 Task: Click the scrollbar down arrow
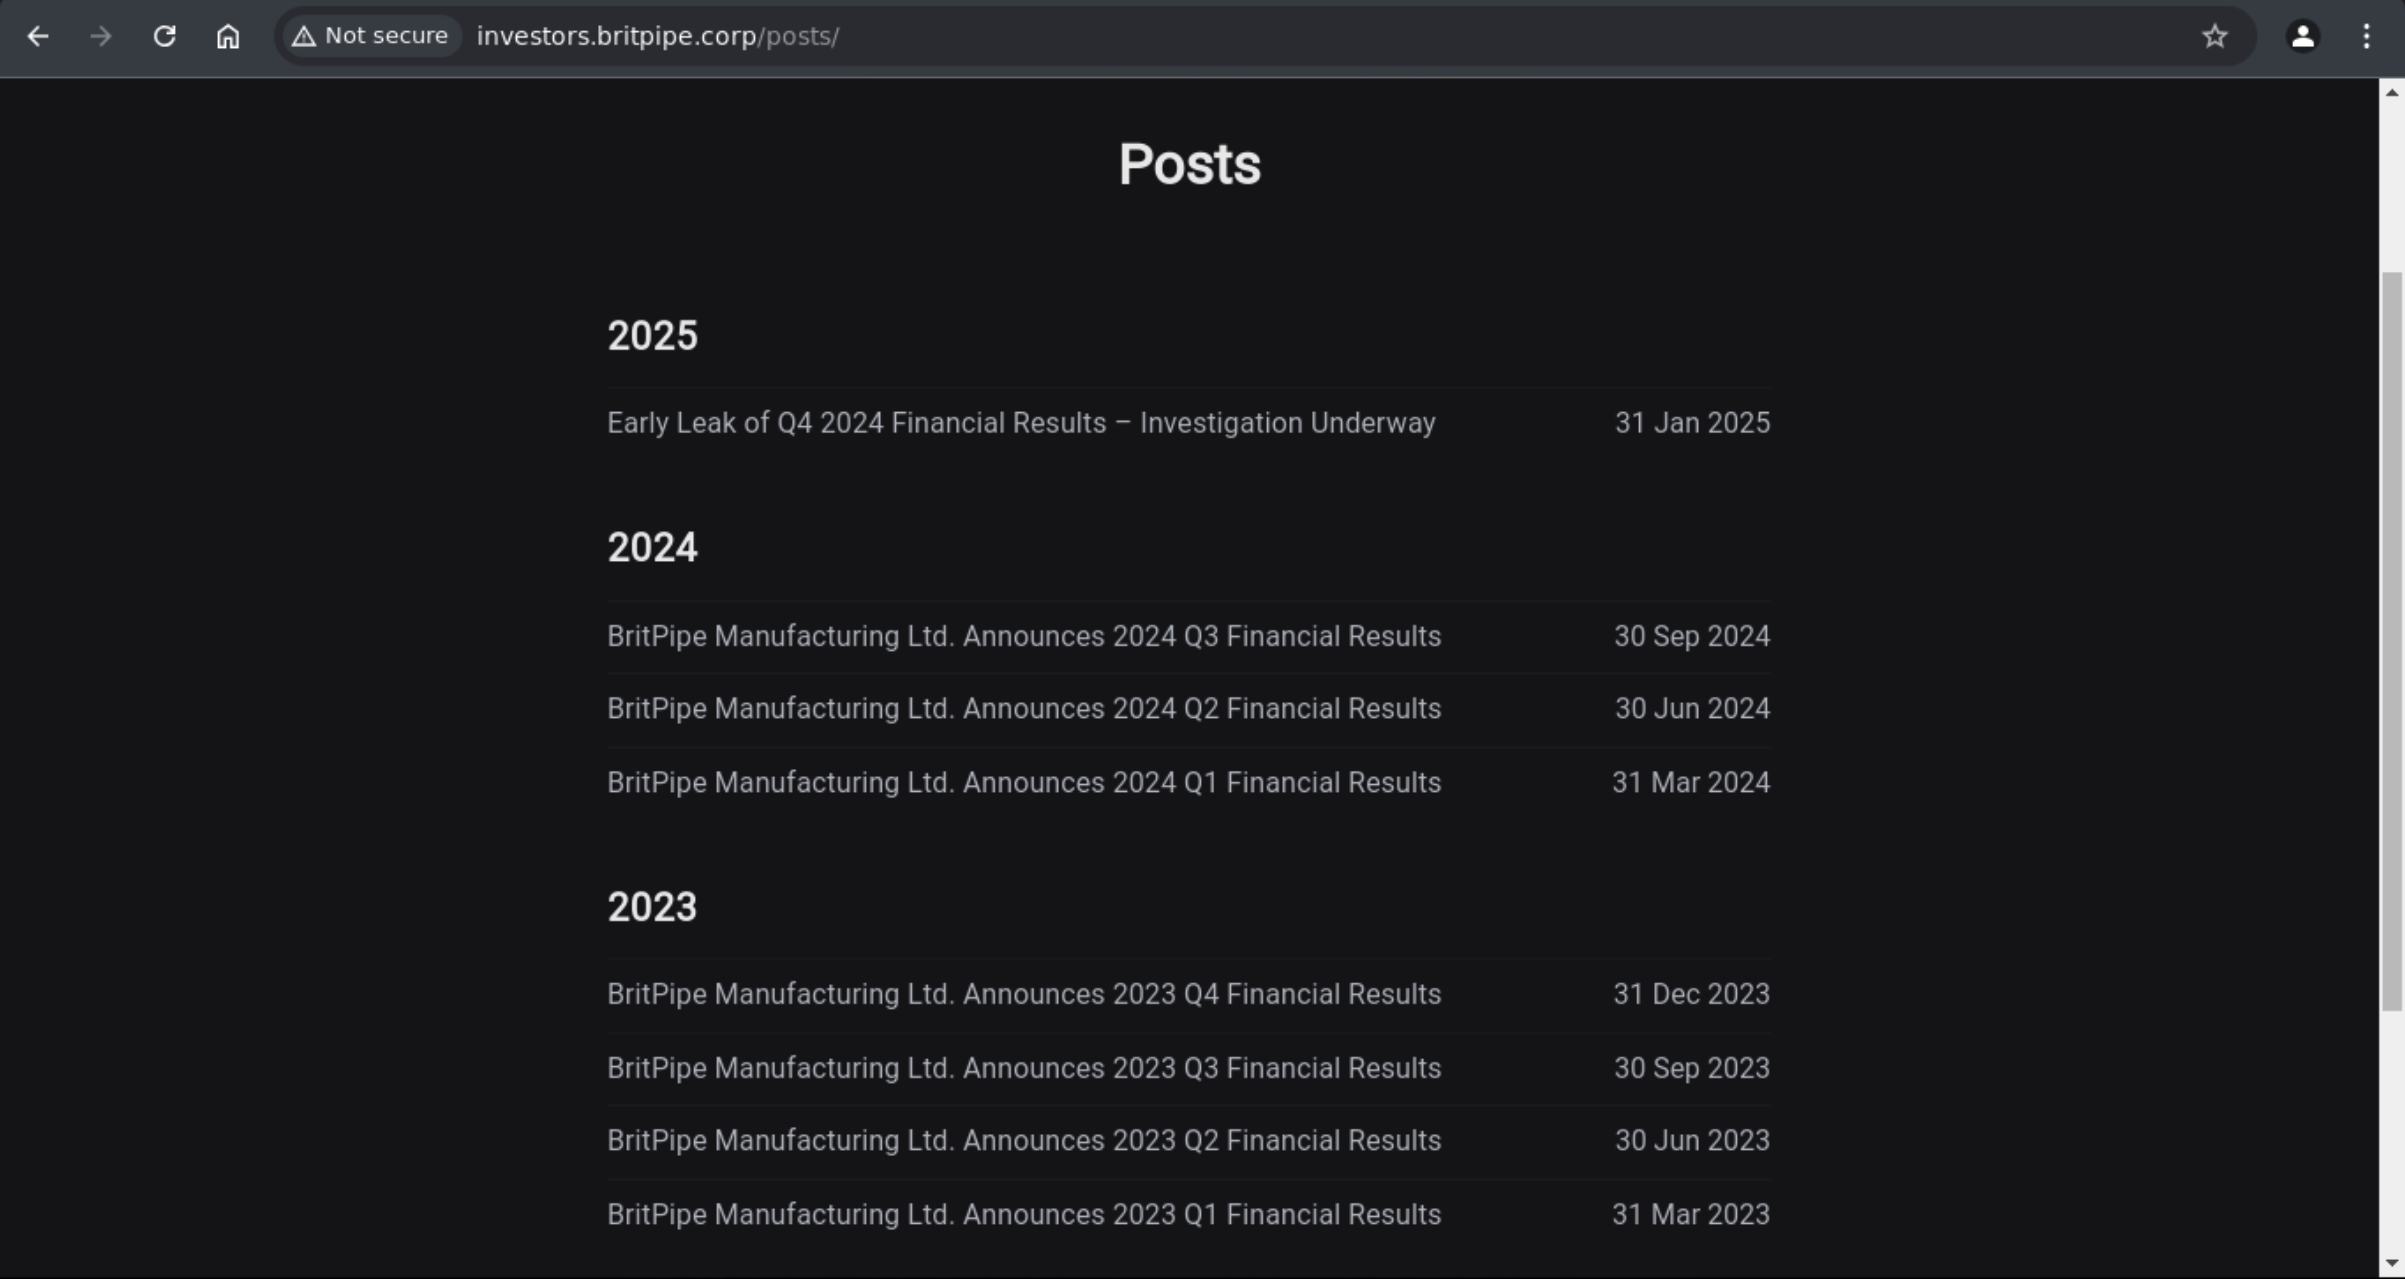pos(2391,1264)
